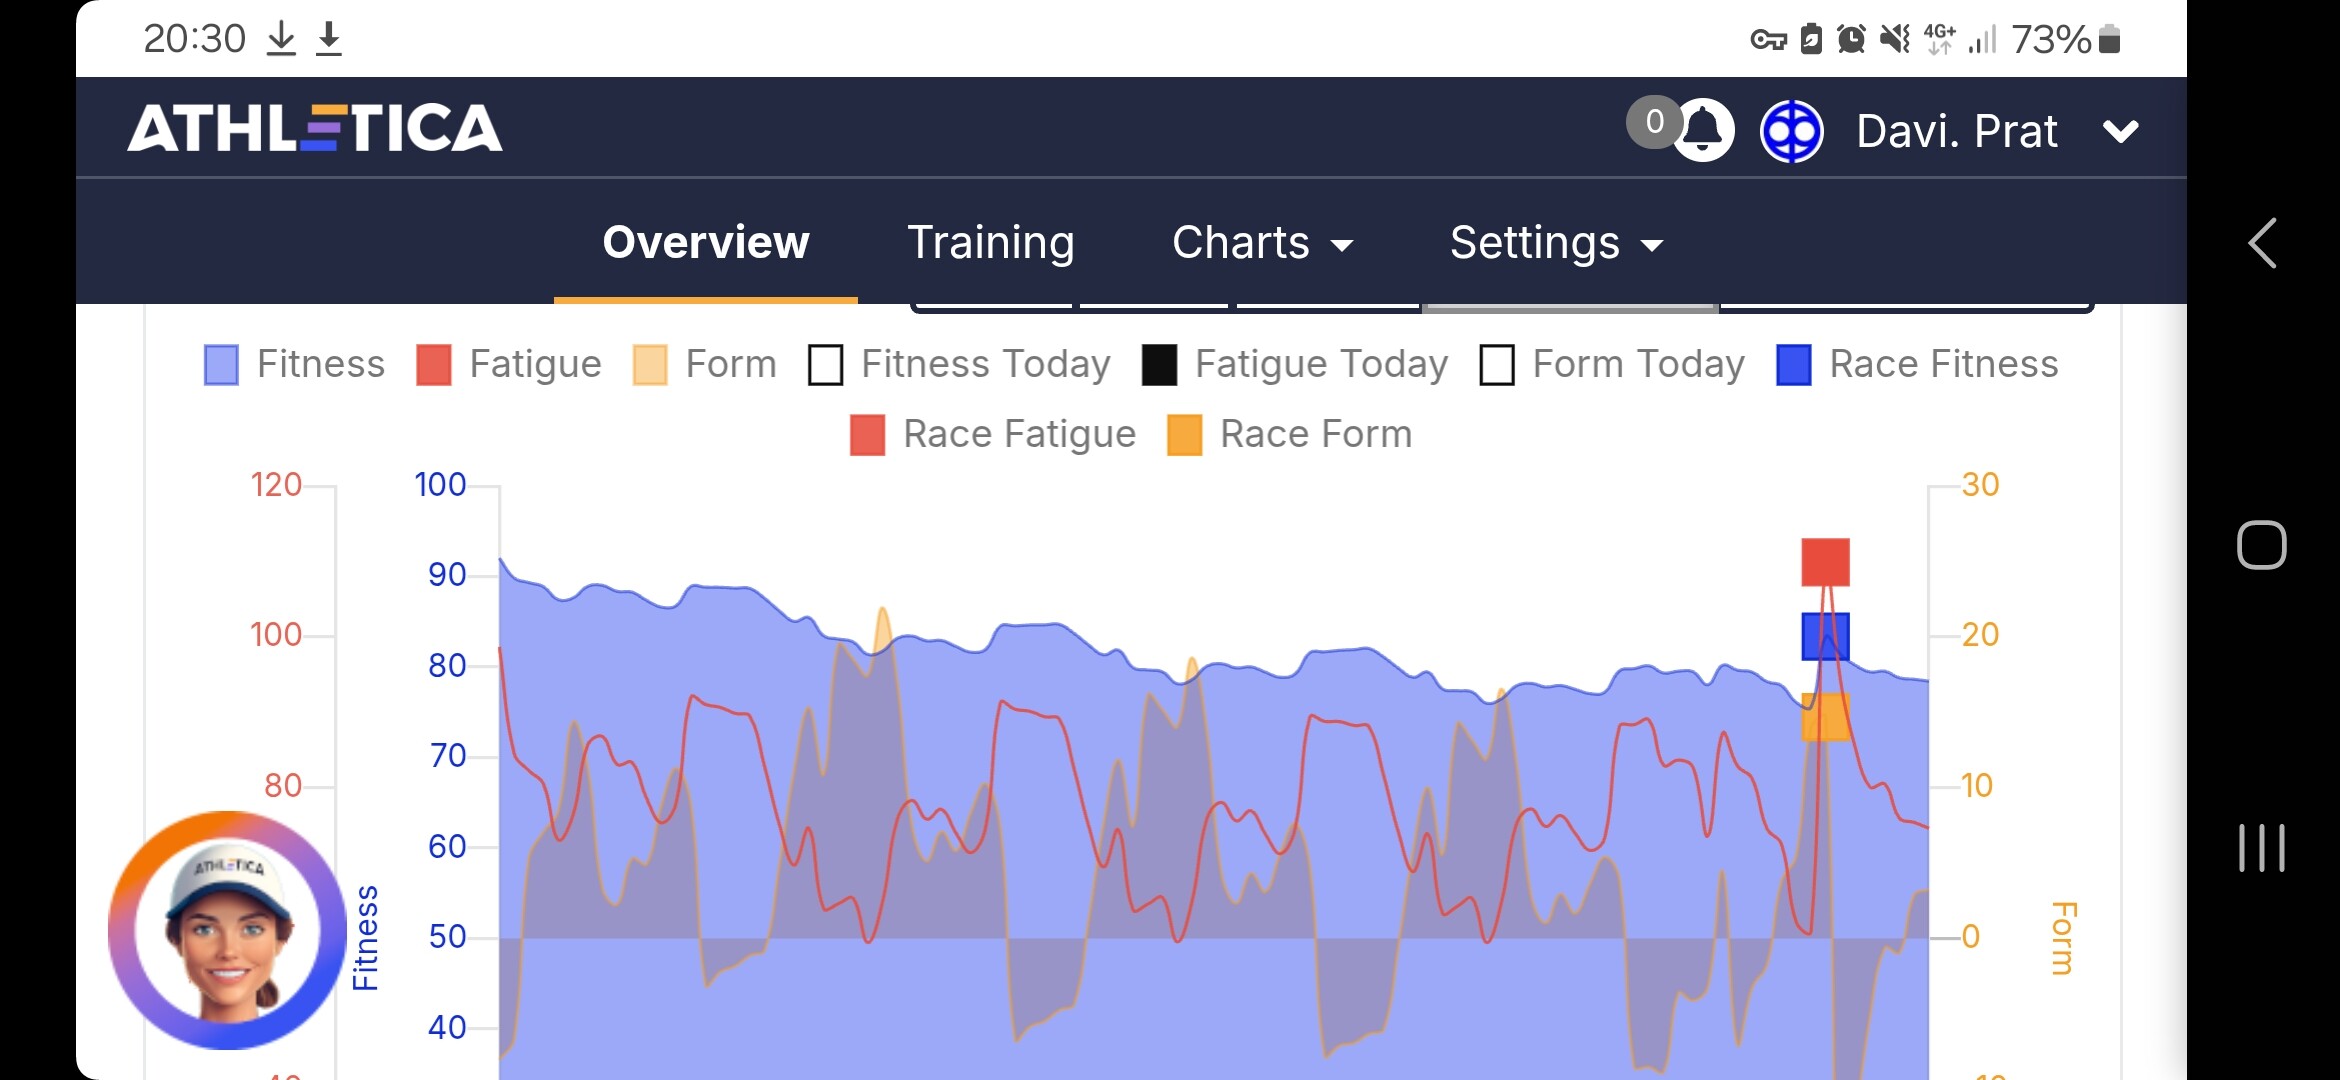
Task: Open the Android recent apps button
Action: click(2262, 848)
